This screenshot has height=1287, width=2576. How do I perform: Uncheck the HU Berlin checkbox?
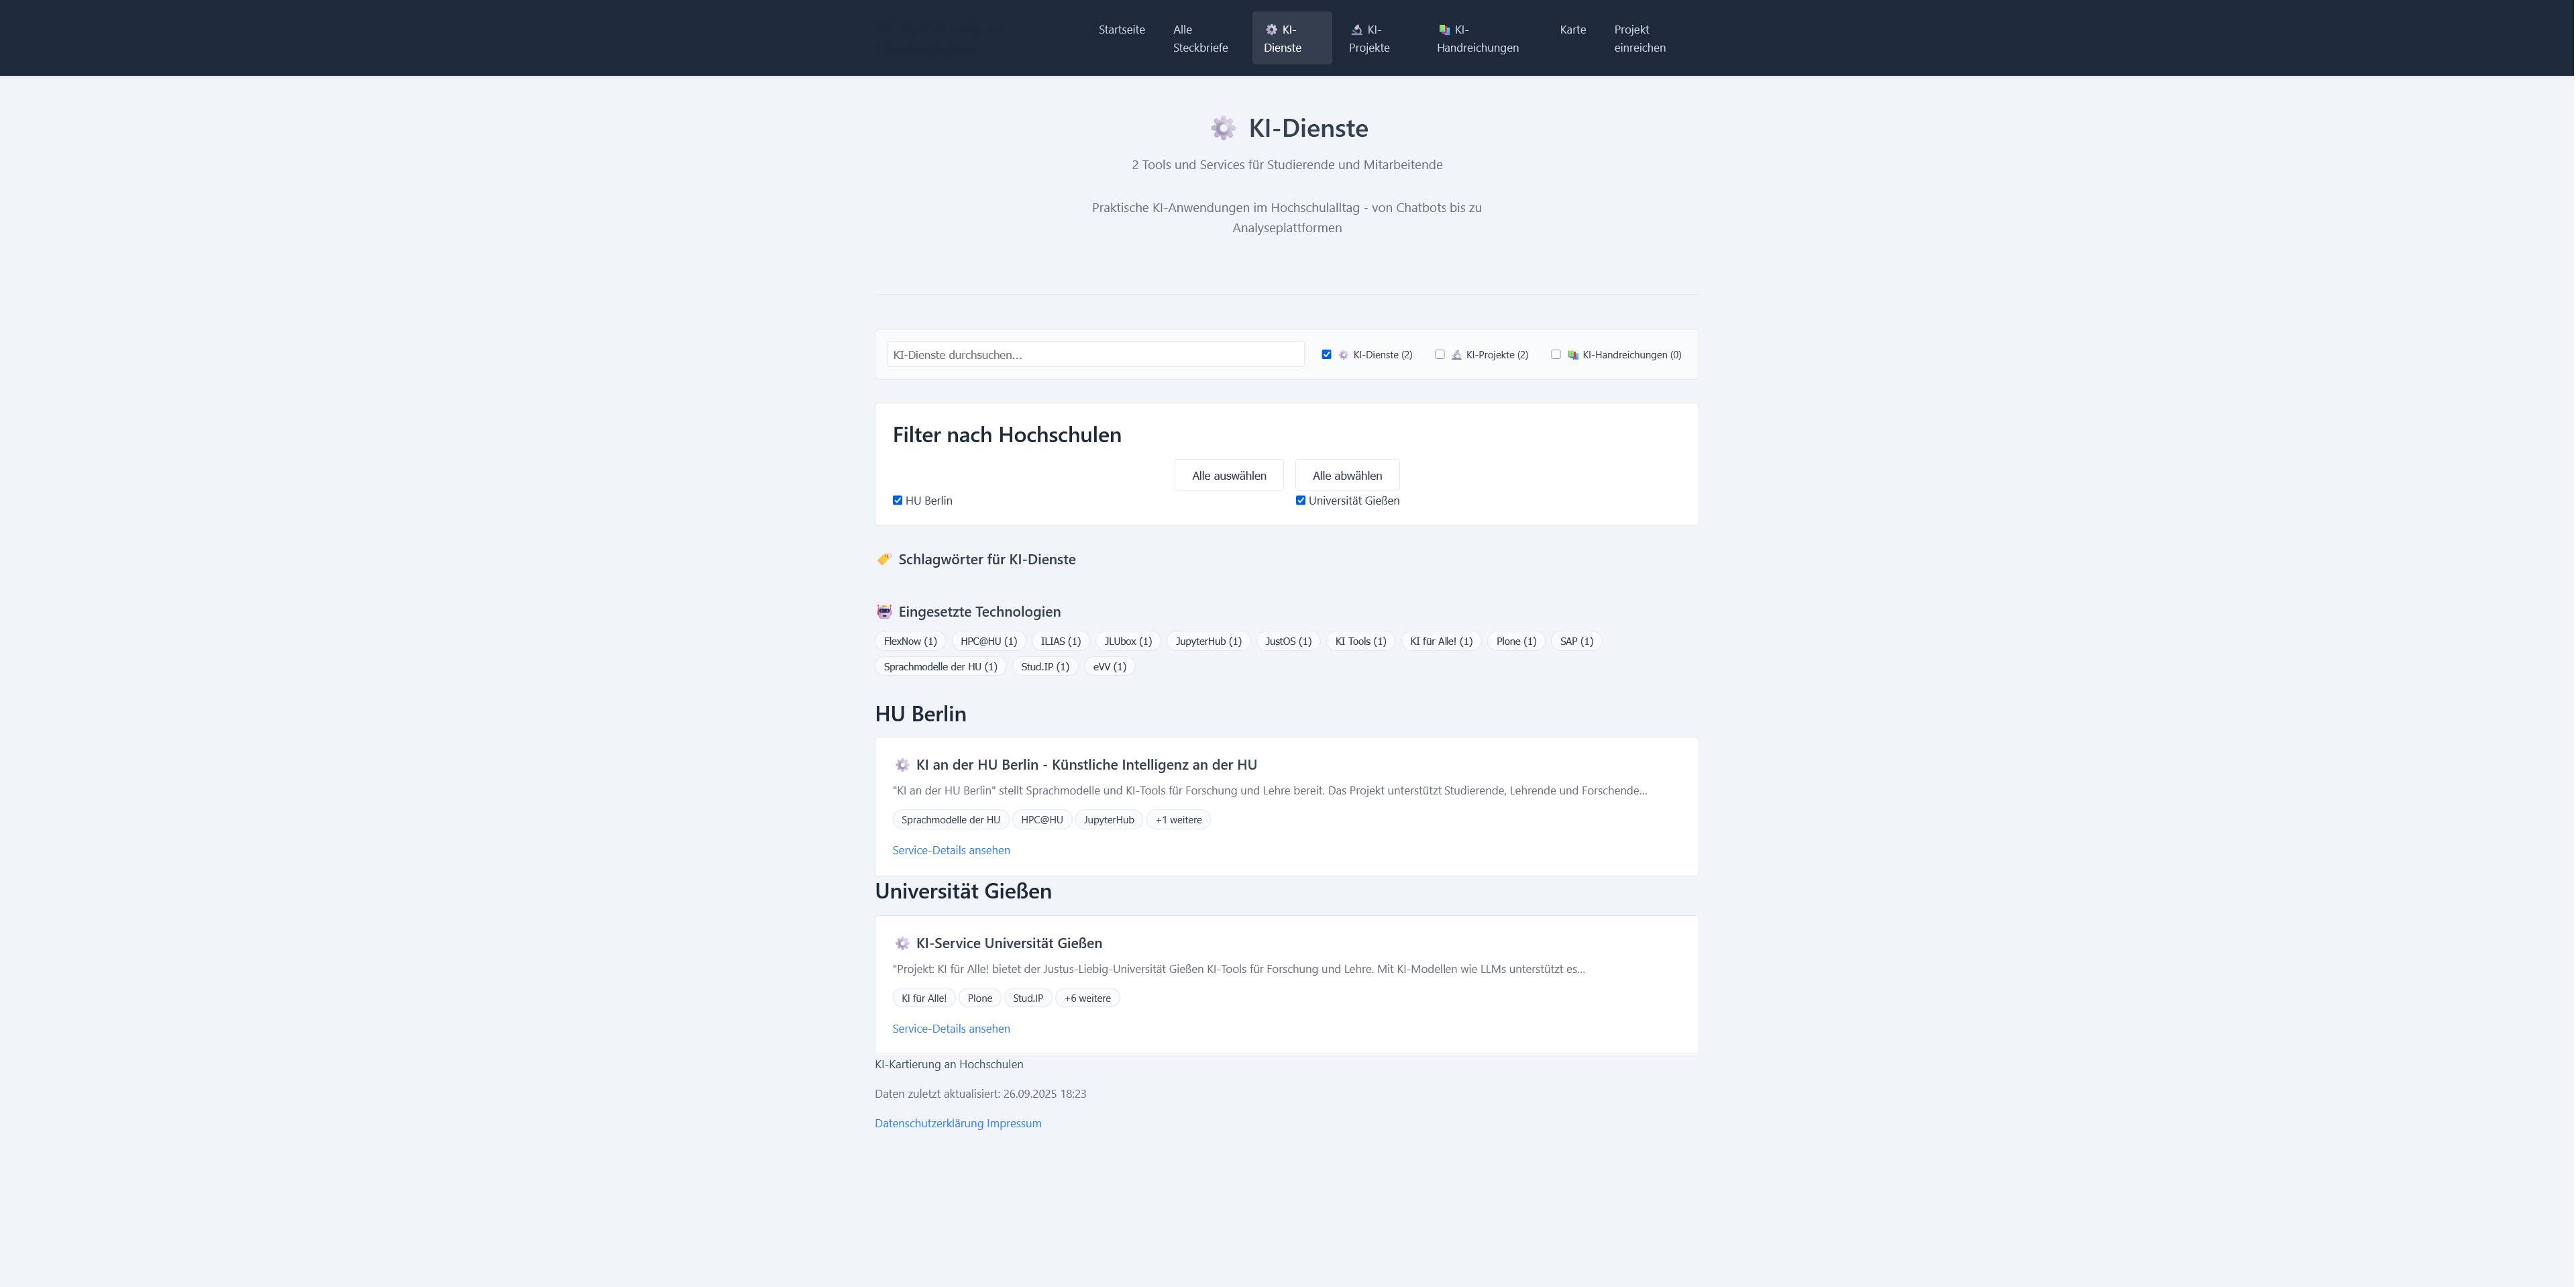click(897, 500)
